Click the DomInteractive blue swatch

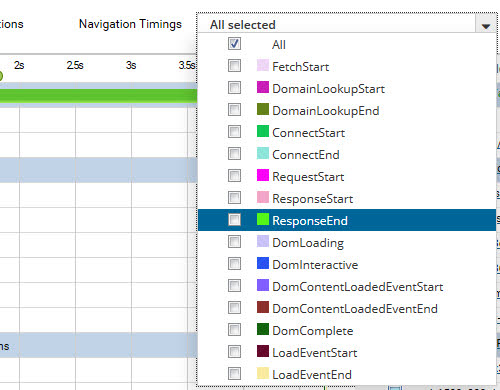click(263, 263)
